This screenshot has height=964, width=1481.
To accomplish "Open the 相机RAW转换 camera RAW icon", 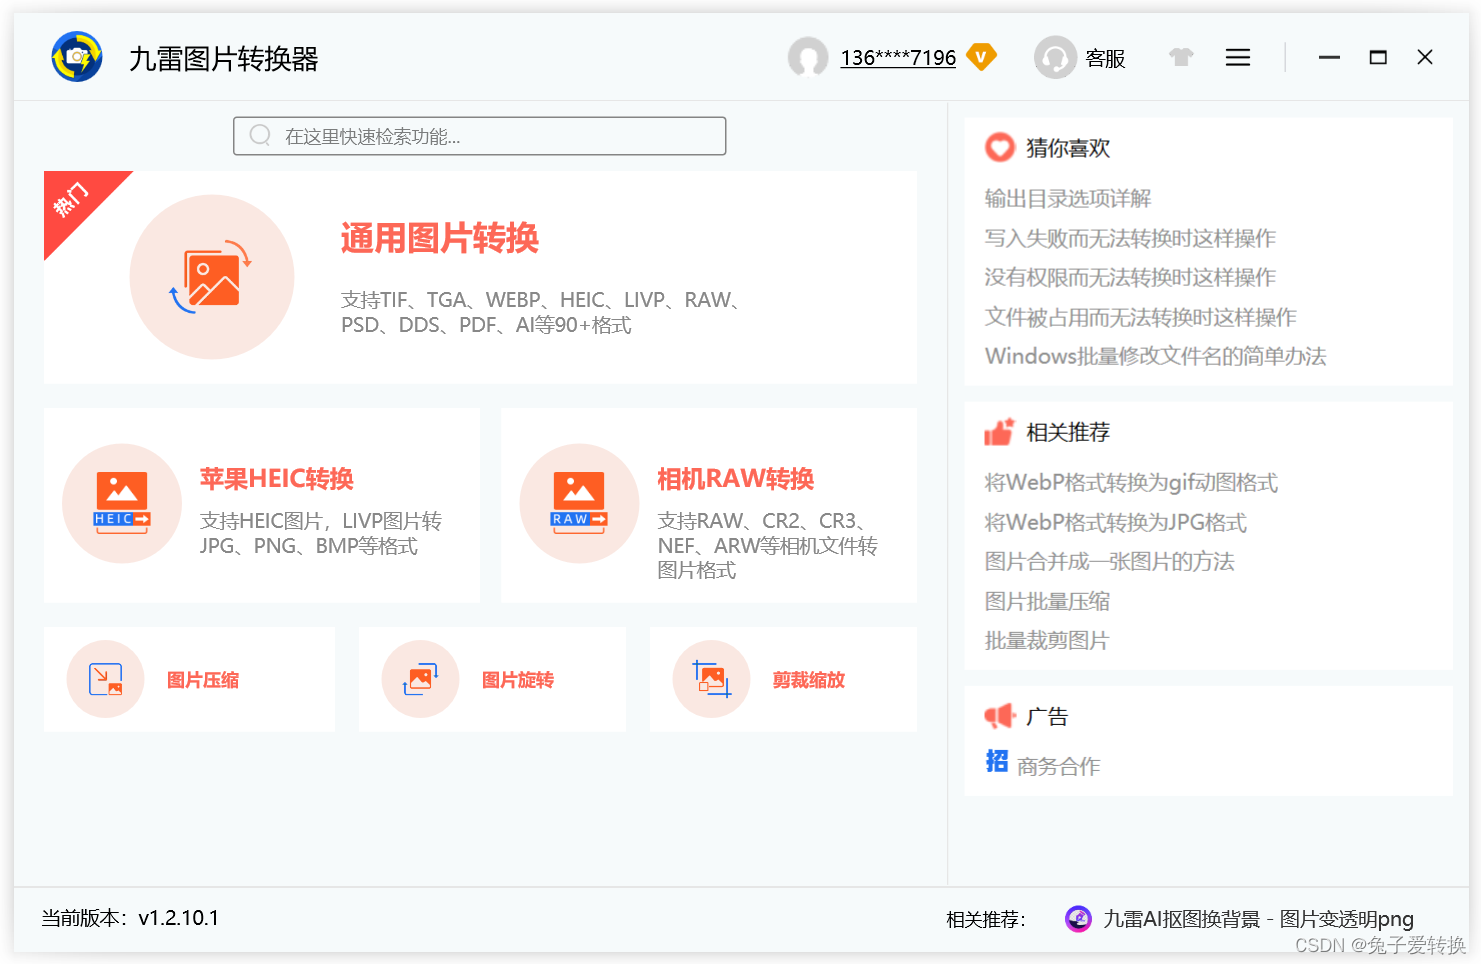I will 579,503.
